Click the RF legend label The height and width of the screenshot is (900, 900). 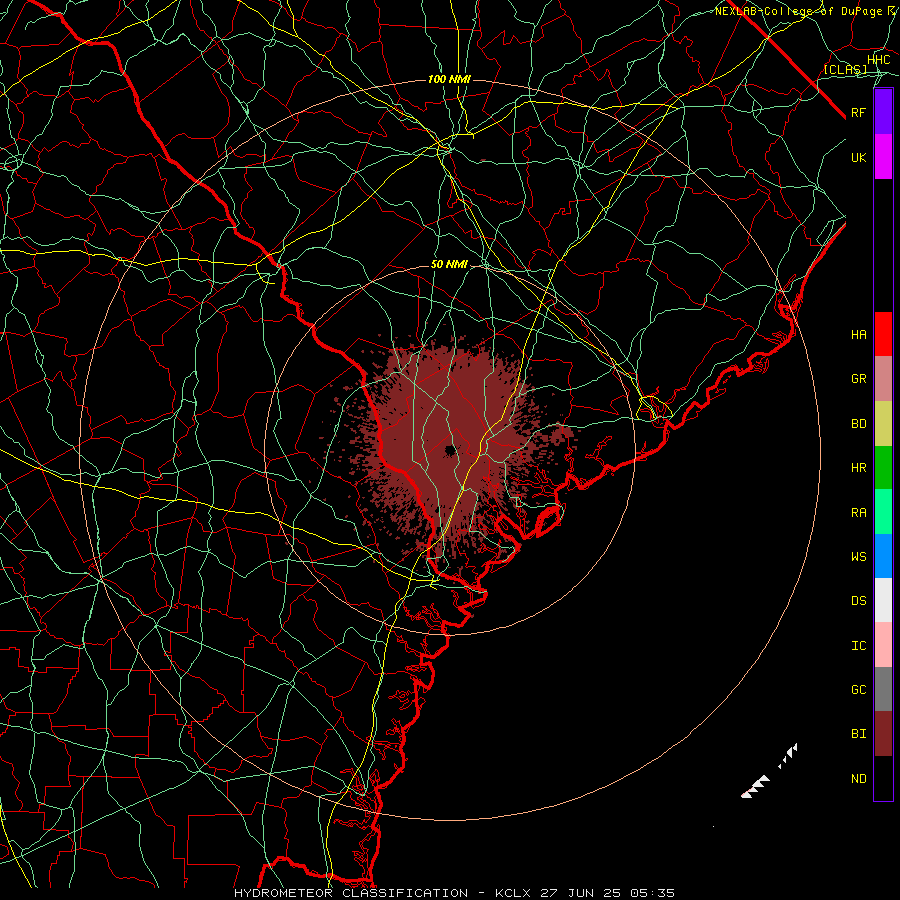pyautogui.click(x=858, y=112)
